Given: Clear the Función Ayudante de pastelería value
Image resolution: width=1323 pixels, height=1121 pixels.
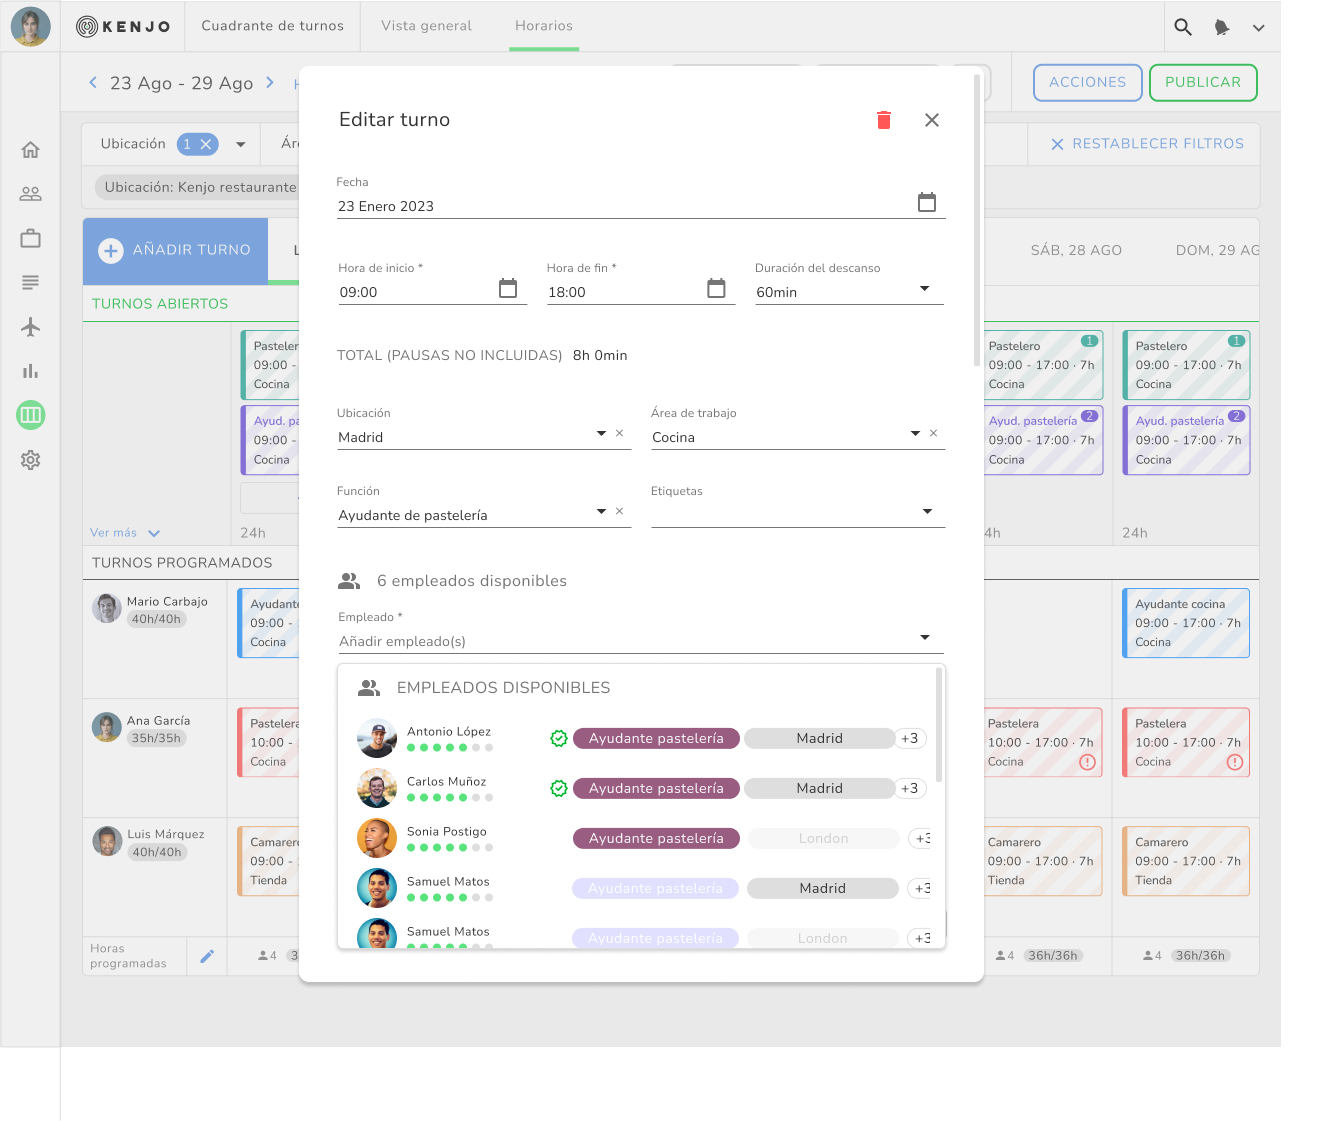Looking at the screenshot, I should (620, 511).
